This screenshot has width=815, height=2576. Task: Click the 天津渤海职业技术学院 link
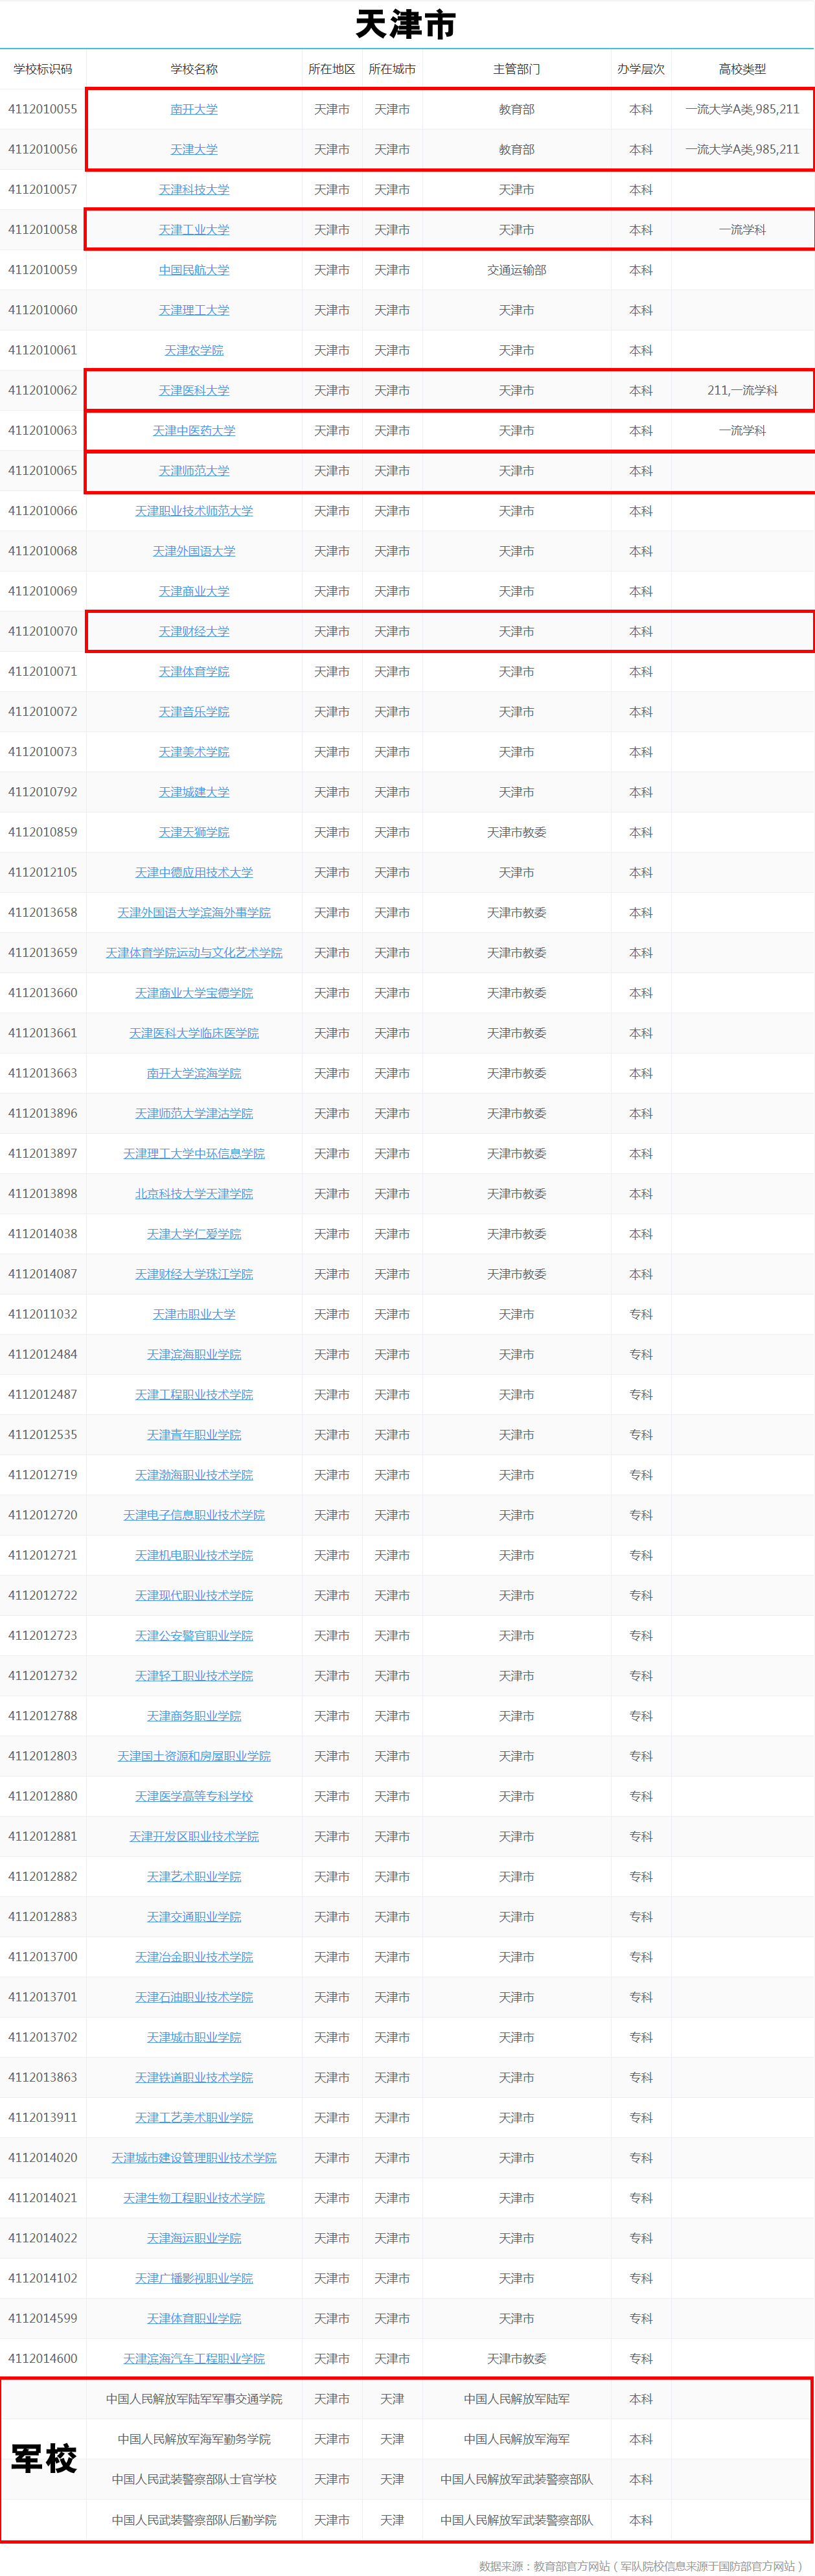pyautogui.click(x=194, y=1475)
